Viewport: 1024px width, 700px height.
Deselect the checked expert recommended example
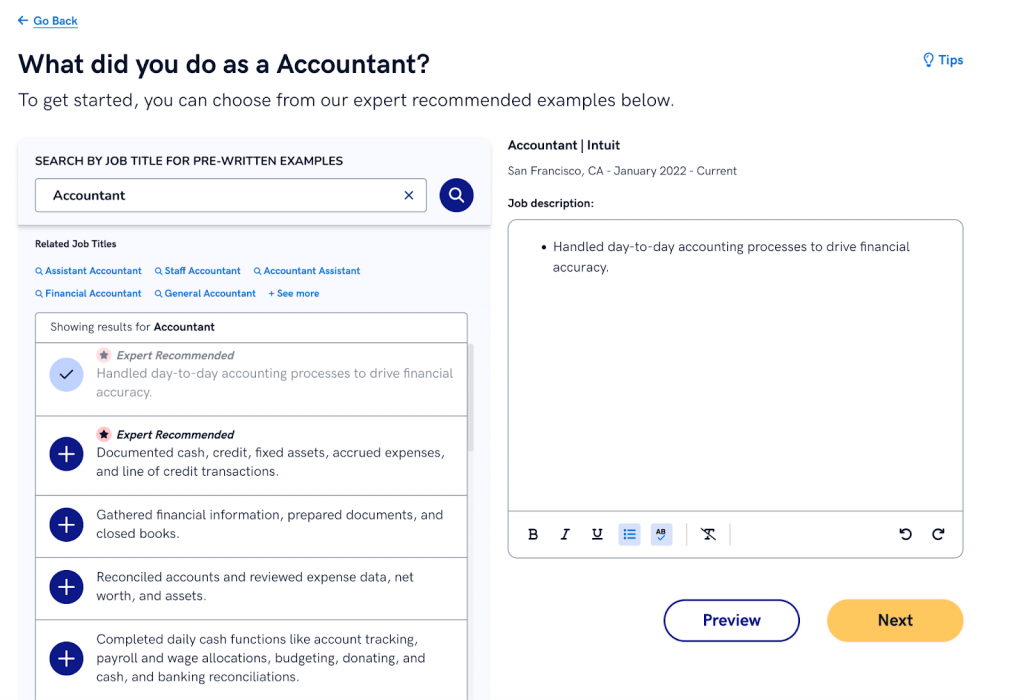(x=66, y=374)
